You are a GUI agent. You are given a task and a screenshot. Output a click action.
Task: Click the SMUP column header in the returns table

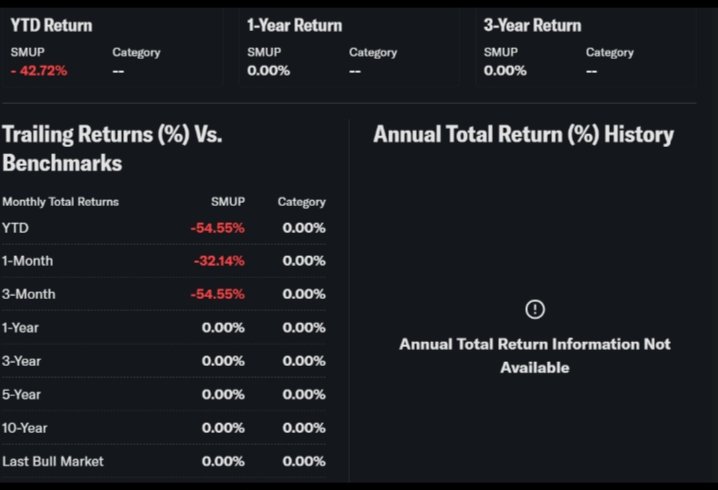[x=227, y=202]
